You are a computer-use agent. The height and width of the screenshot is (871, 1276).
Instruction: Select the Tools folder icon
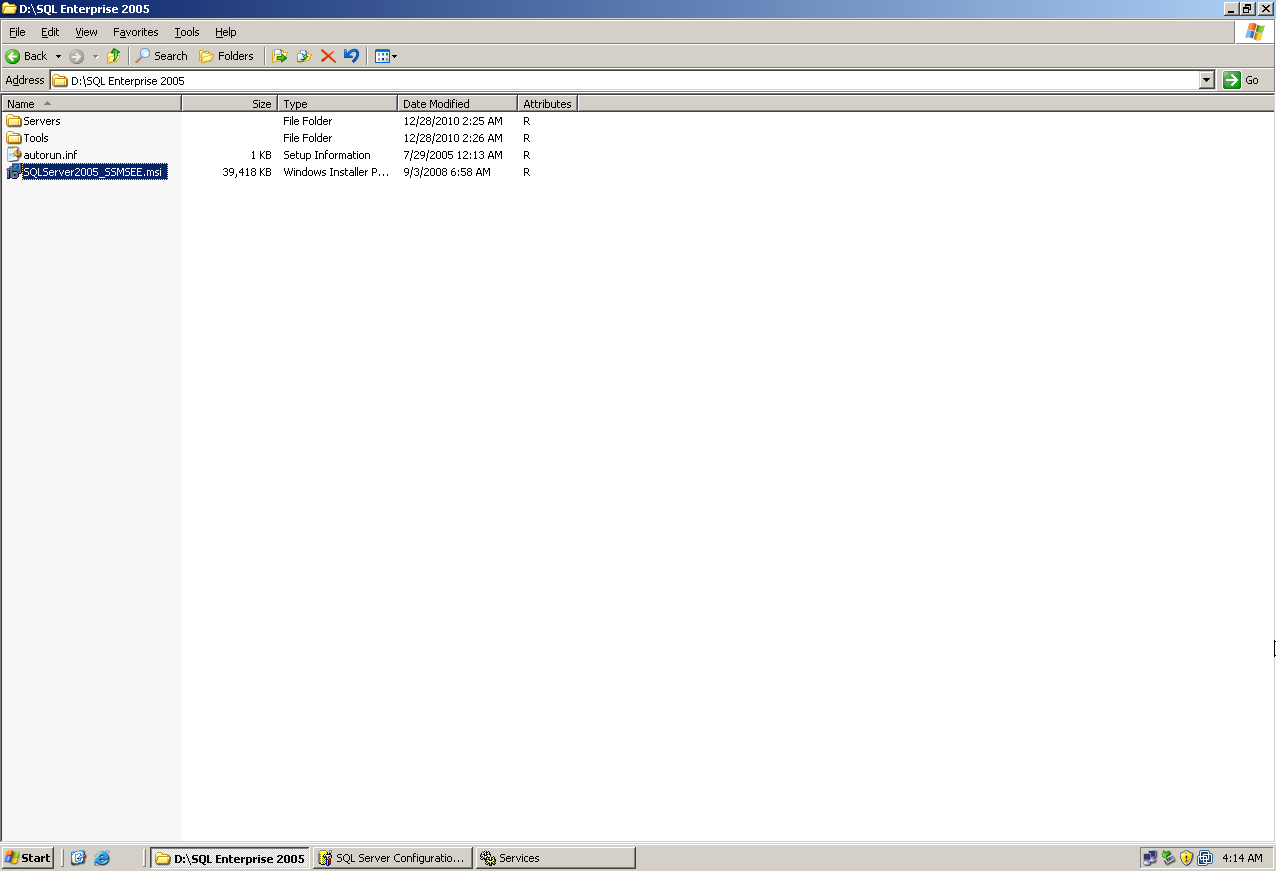tap(14, 138)
